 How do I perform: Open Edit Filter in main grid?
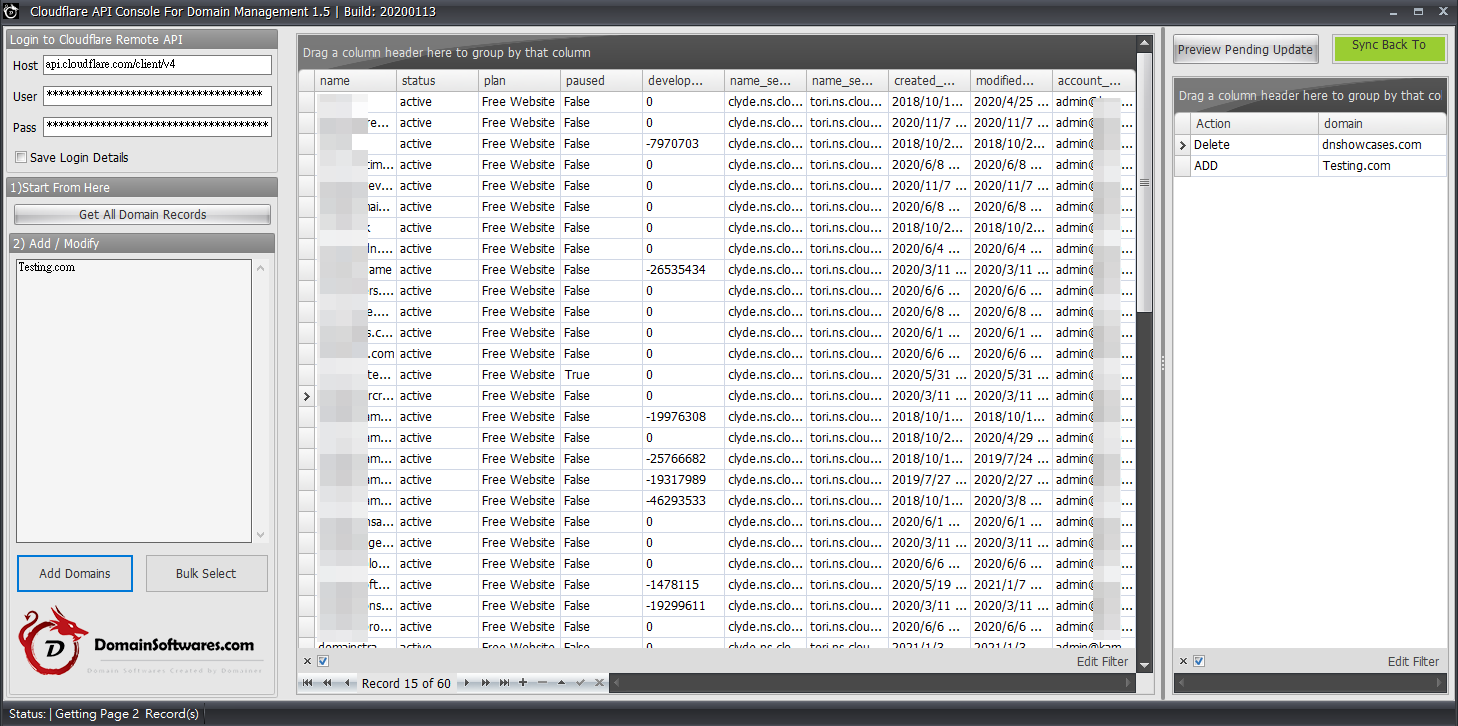1102,661
